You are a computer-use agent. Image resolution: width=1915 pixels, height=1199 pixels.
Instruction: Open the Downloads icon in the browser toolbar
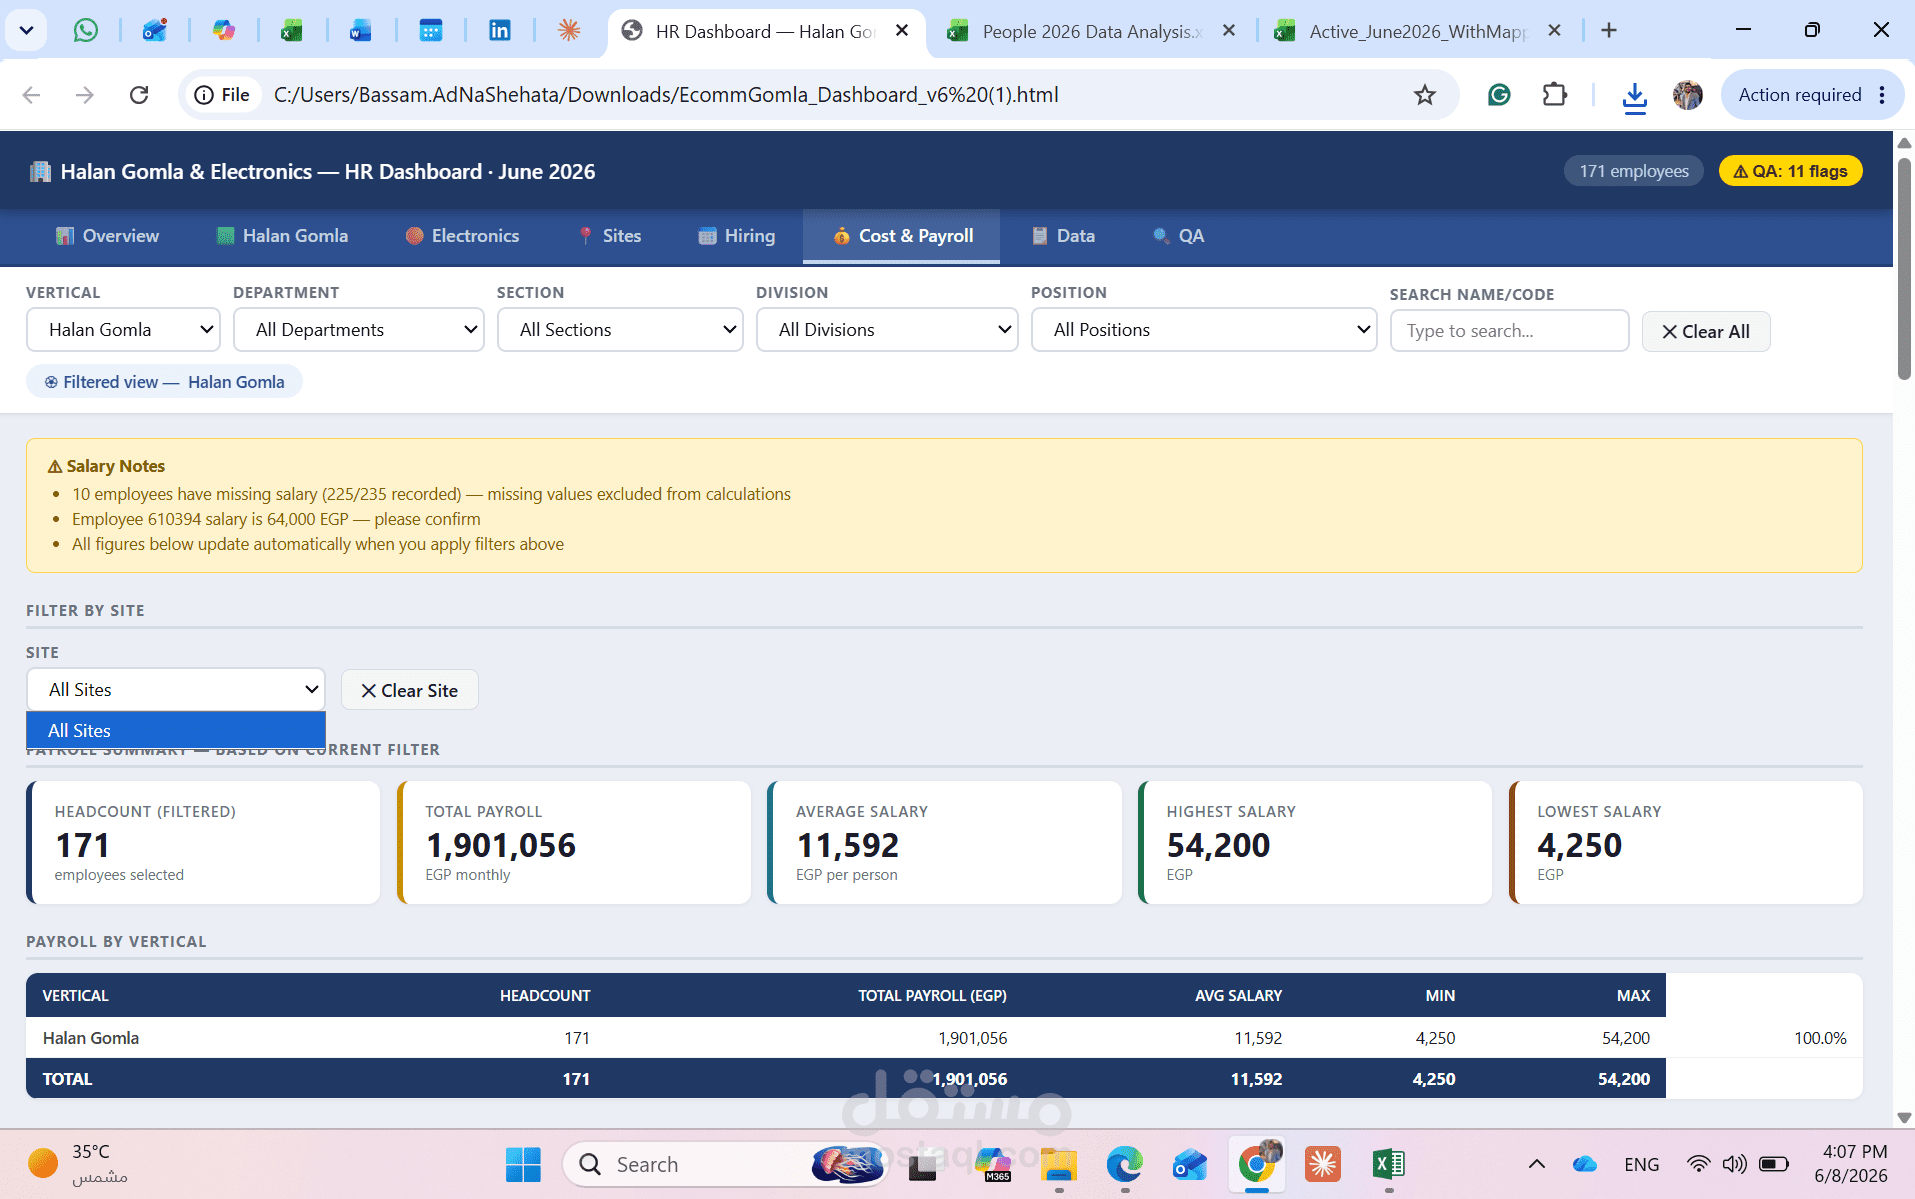(x=1634, y=96)
